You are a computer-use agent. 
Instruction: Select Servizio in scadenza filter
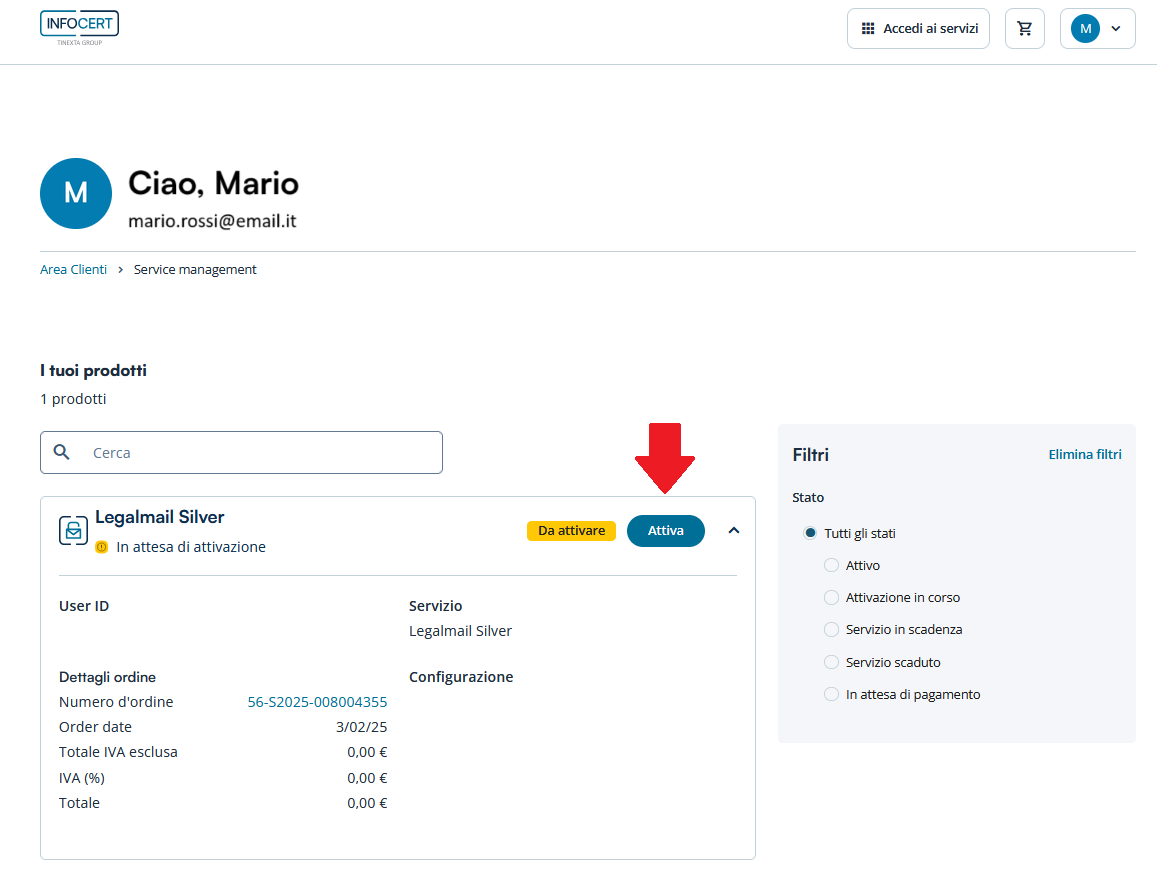point(831,629)
